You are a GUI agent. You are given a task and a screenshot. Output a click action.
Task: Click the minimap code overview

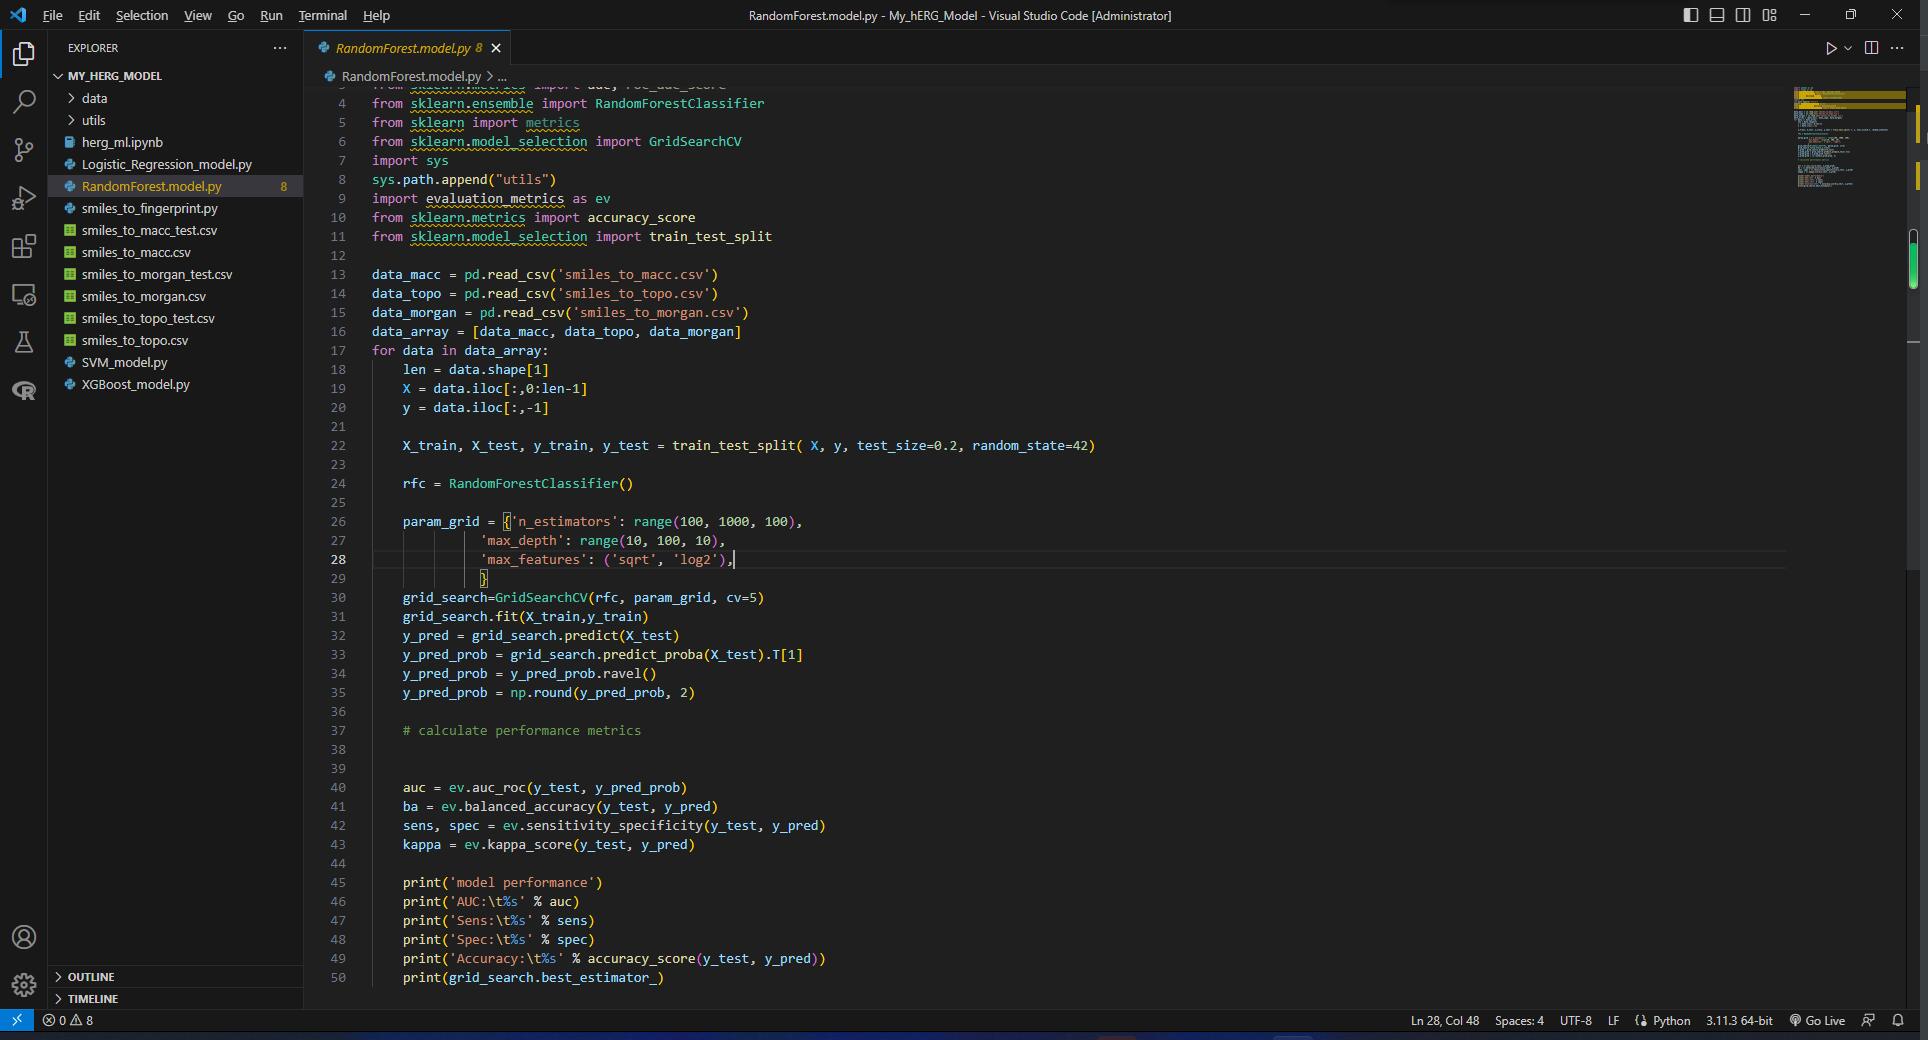click(1848, 138)
